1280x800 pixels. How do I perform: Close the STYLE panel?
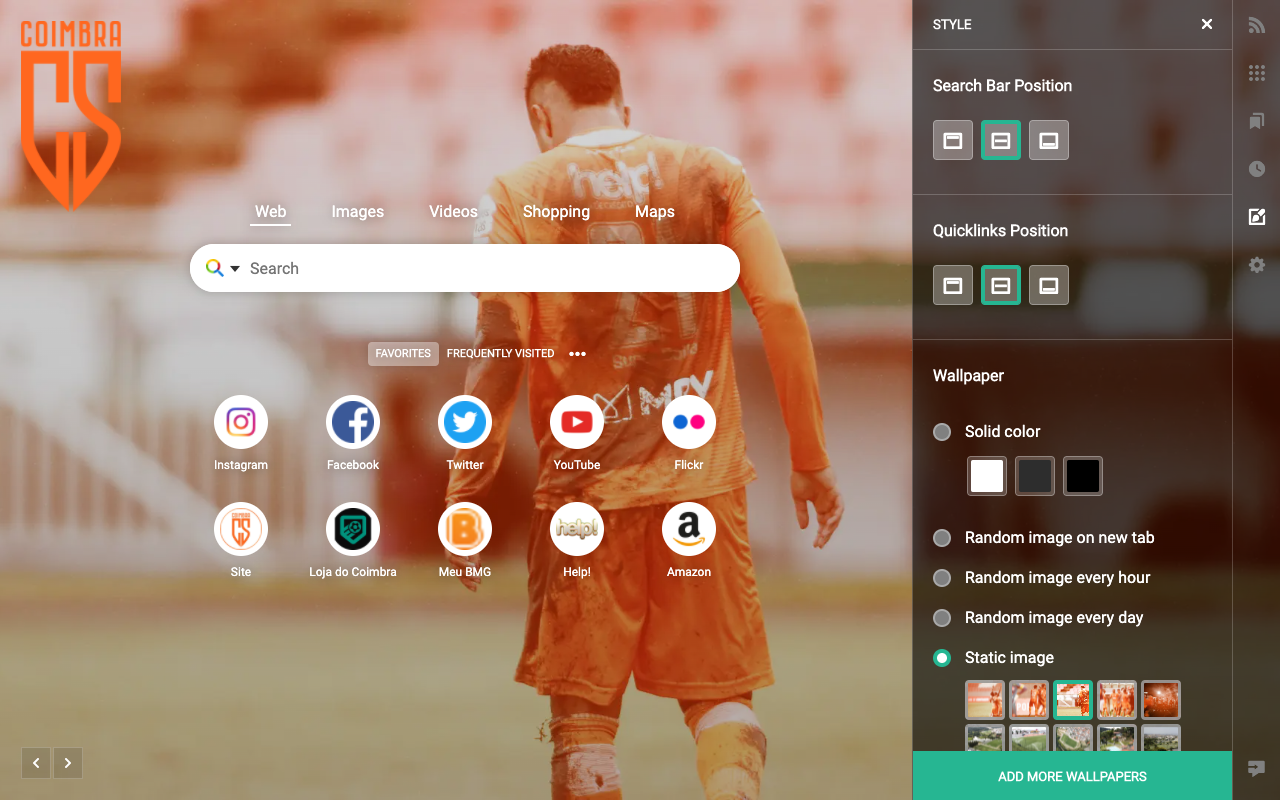[x=1207, y=24]
